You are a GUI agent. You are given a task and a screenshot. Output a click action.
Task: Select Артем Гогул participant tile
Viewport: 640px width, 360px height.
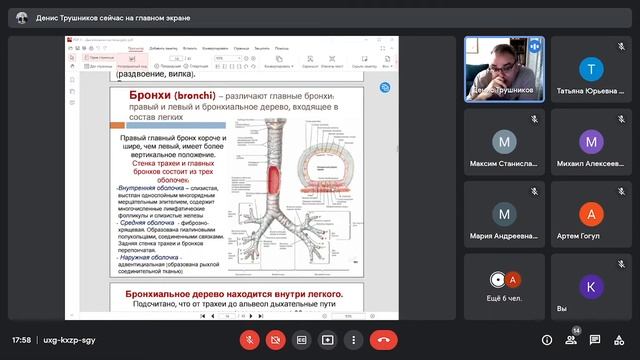click(591, 214)
